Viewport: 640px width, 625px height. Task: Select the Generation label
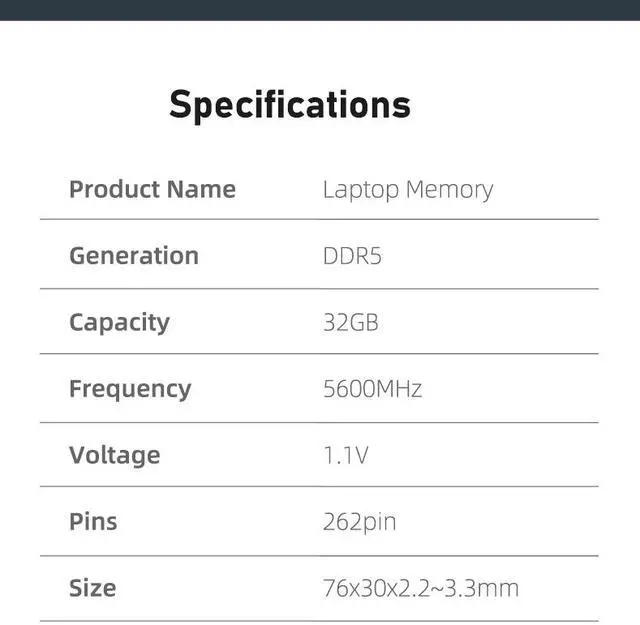point(134,255)
